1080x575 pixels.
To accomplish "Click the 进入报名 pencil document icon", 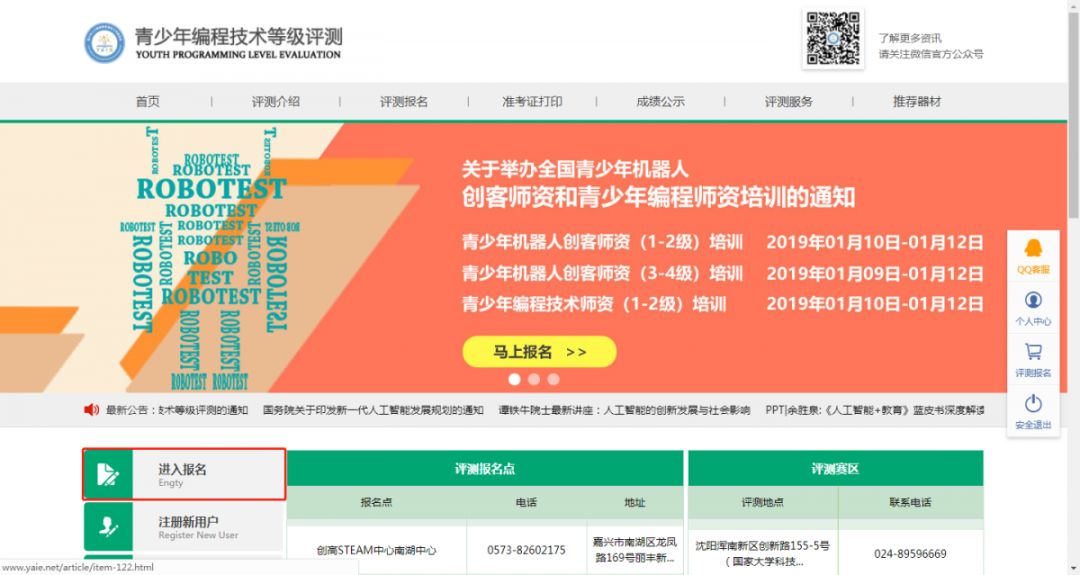I will 108,474.
